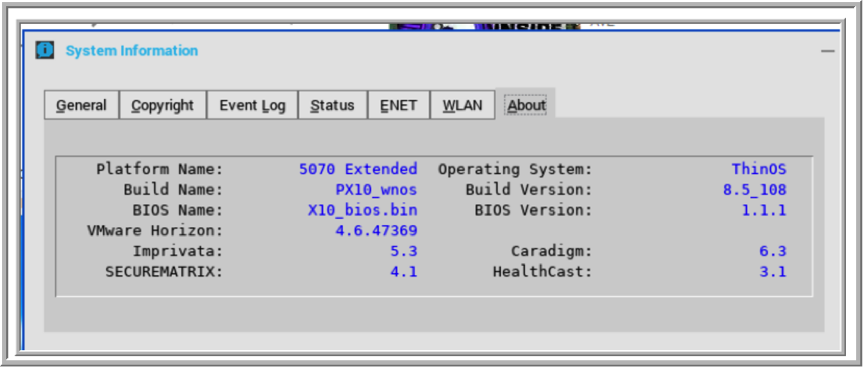Screen dimensions: 863x367
Task: Switch to the General tab
Action: (81, 105)
